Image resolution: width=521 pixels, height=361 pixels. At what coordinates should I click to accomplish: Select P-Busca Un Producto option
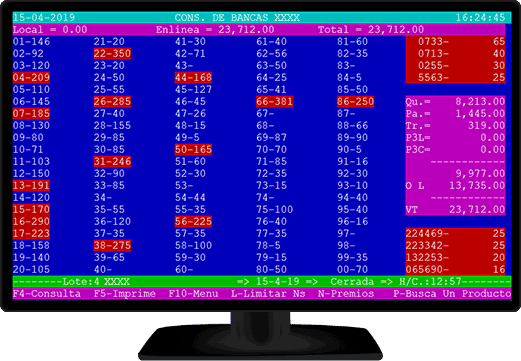452,294
